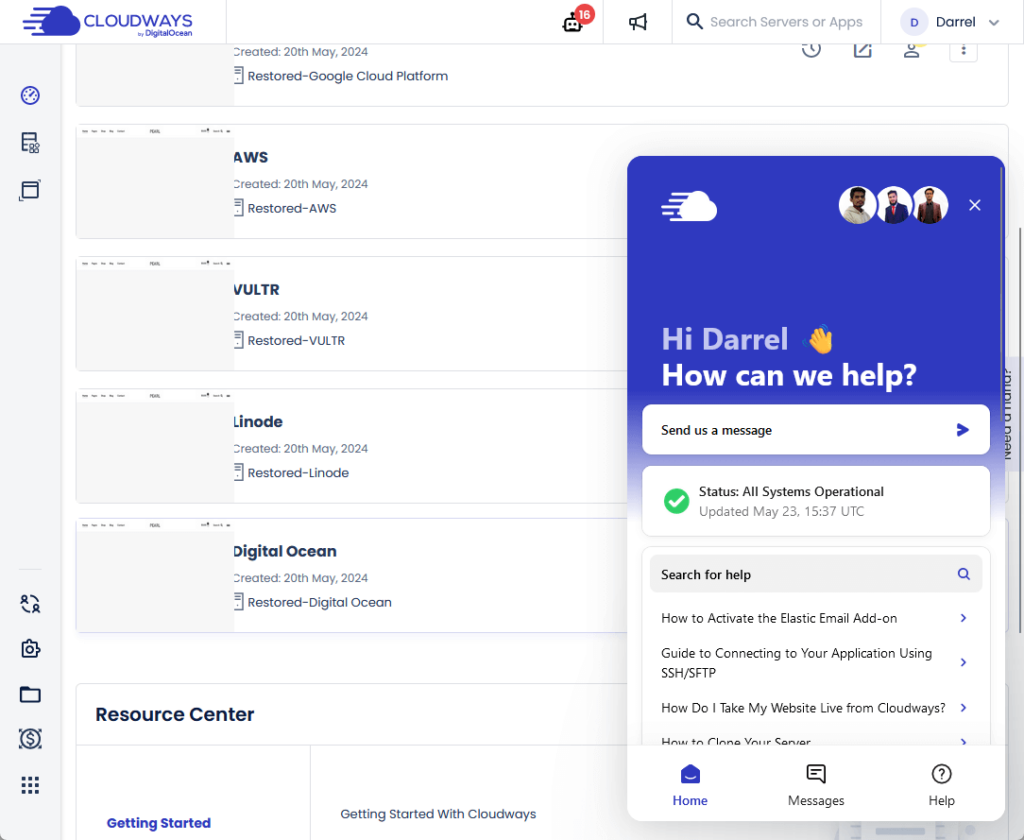Click the VULTR application thumbnail
This screenshot has width=1024, height=840.
point(155,314)
